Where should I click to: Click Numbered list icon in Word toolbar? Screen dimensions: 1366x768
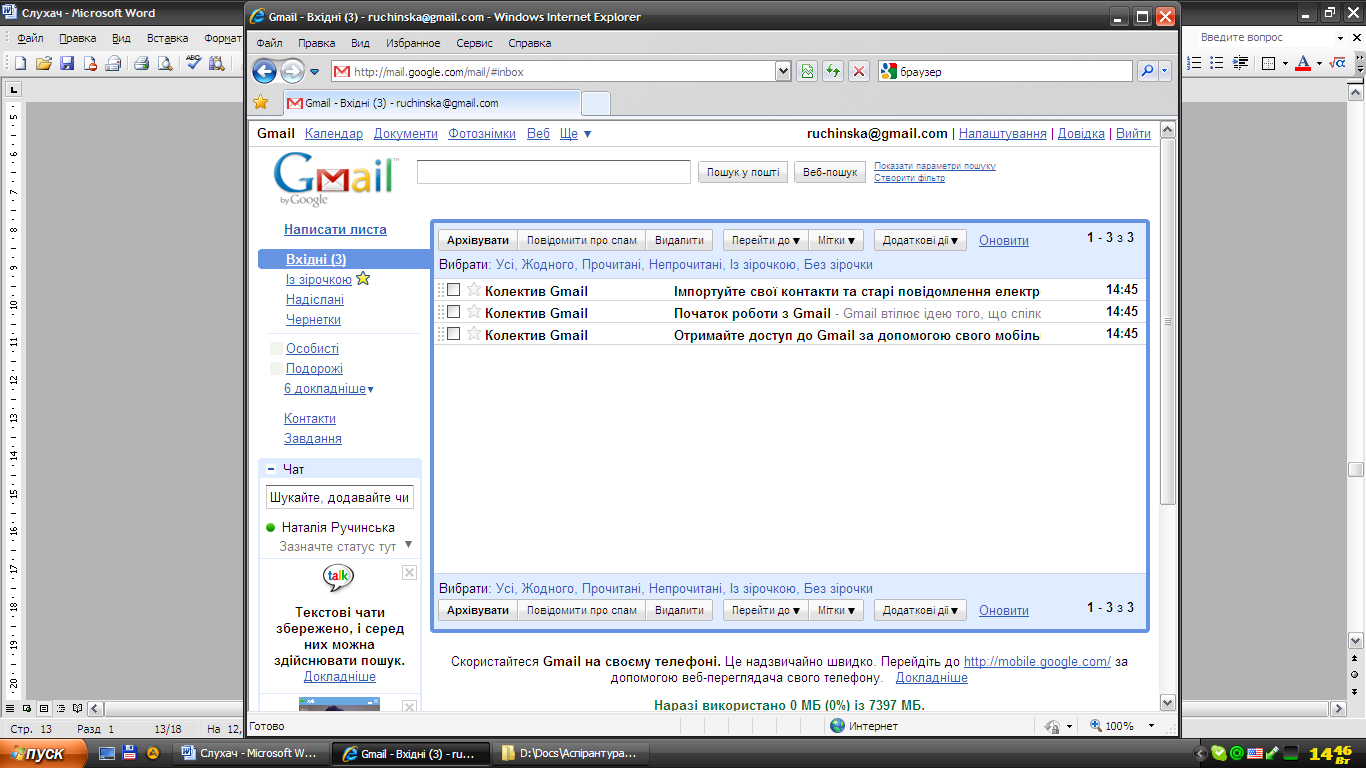[x=1194, y=63]
